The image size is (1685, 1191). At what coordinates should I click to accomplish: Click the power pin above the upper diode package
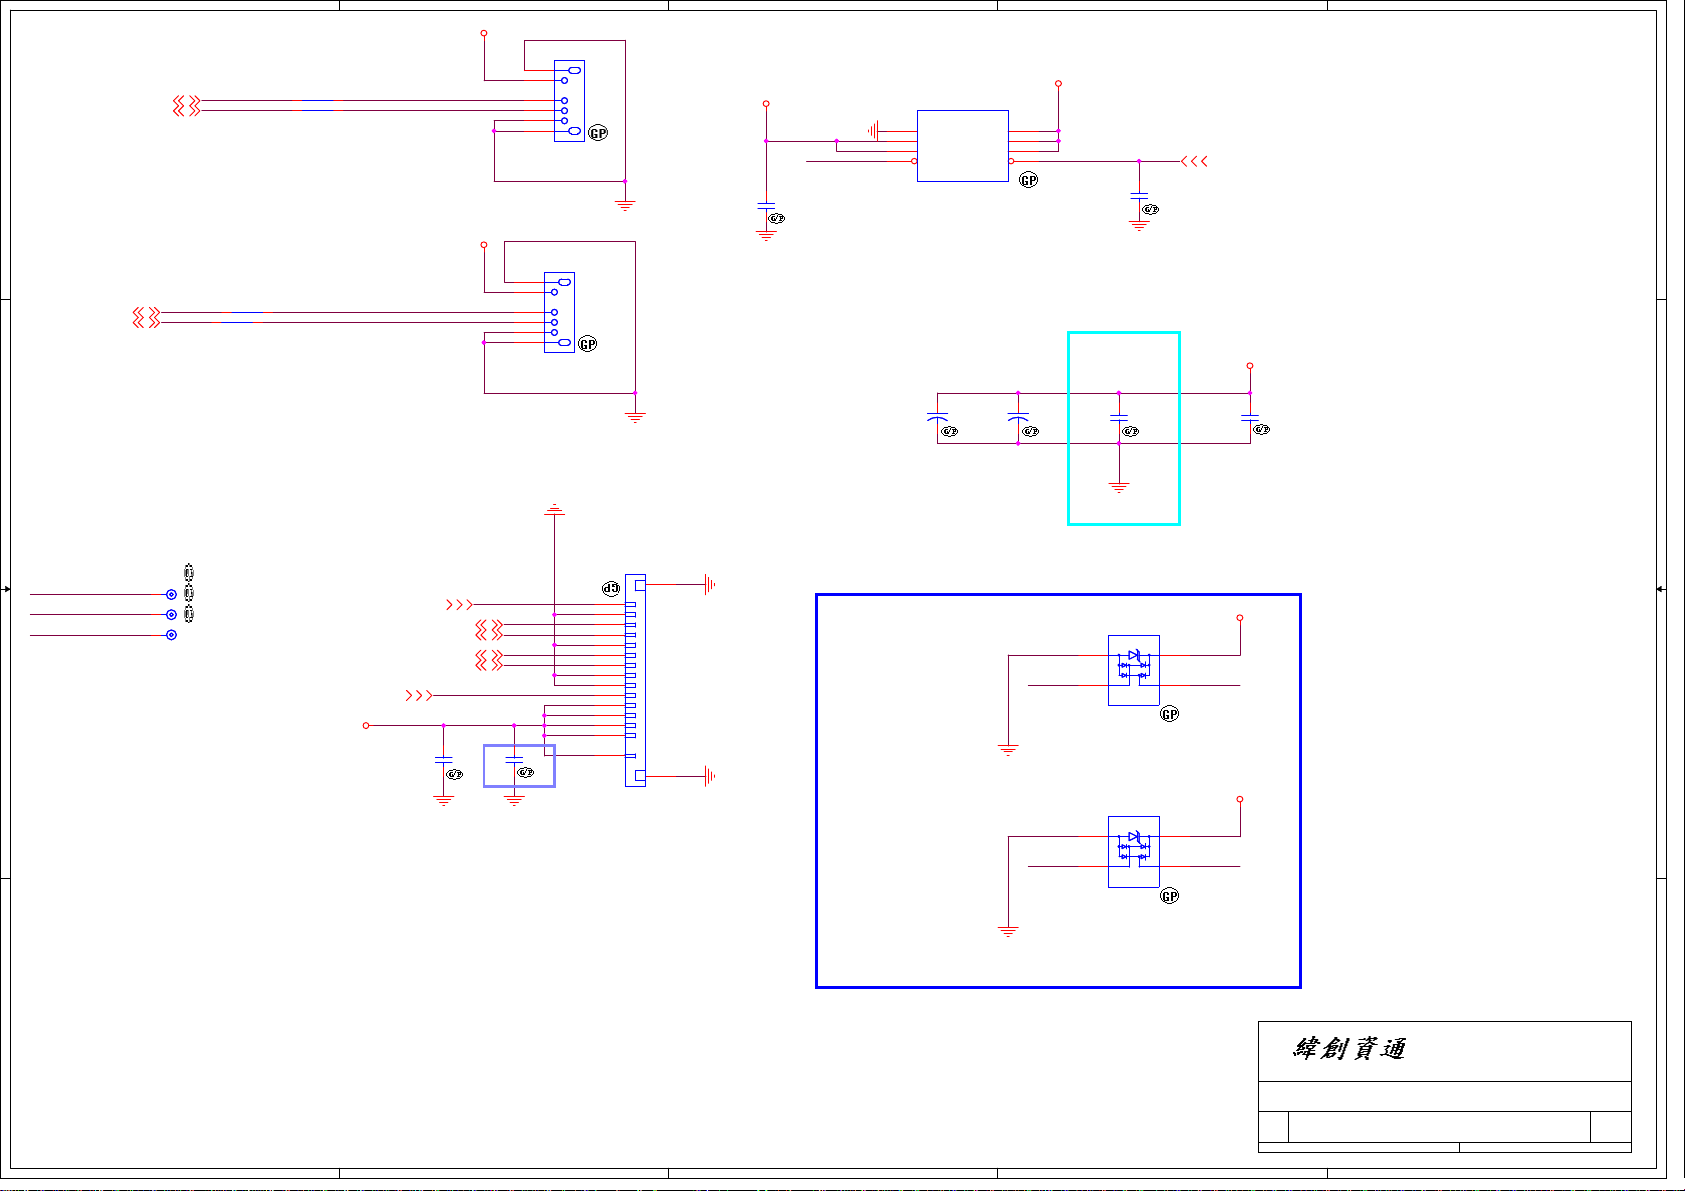pos(1240,618)
